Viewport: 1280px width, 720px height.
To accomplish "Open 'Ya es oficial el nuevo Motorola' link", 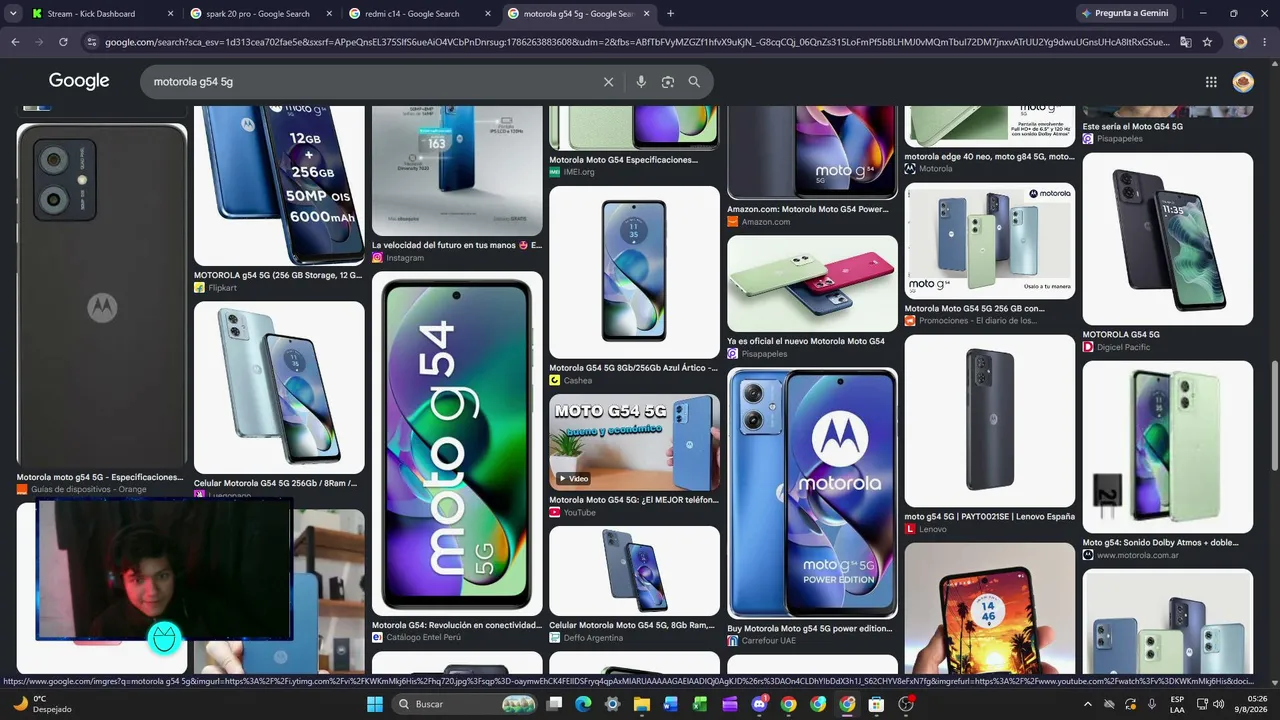I will pos(806,341).
